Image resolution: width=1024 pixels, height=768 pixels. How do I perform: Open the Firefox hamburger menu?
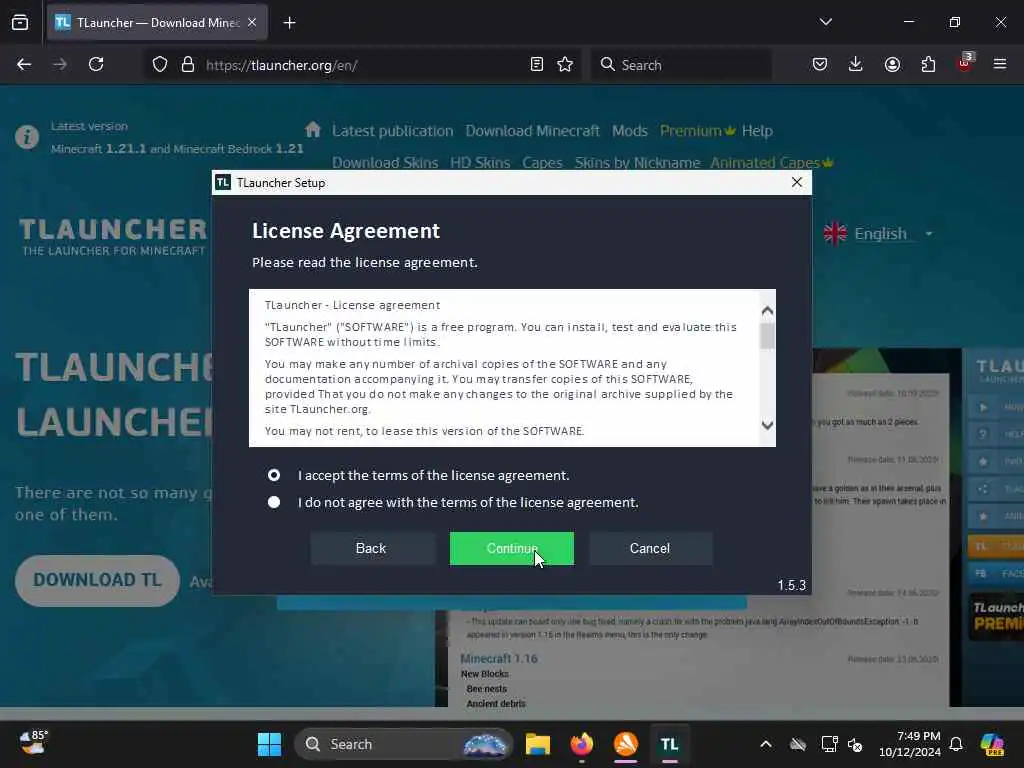pos(1000,64)
